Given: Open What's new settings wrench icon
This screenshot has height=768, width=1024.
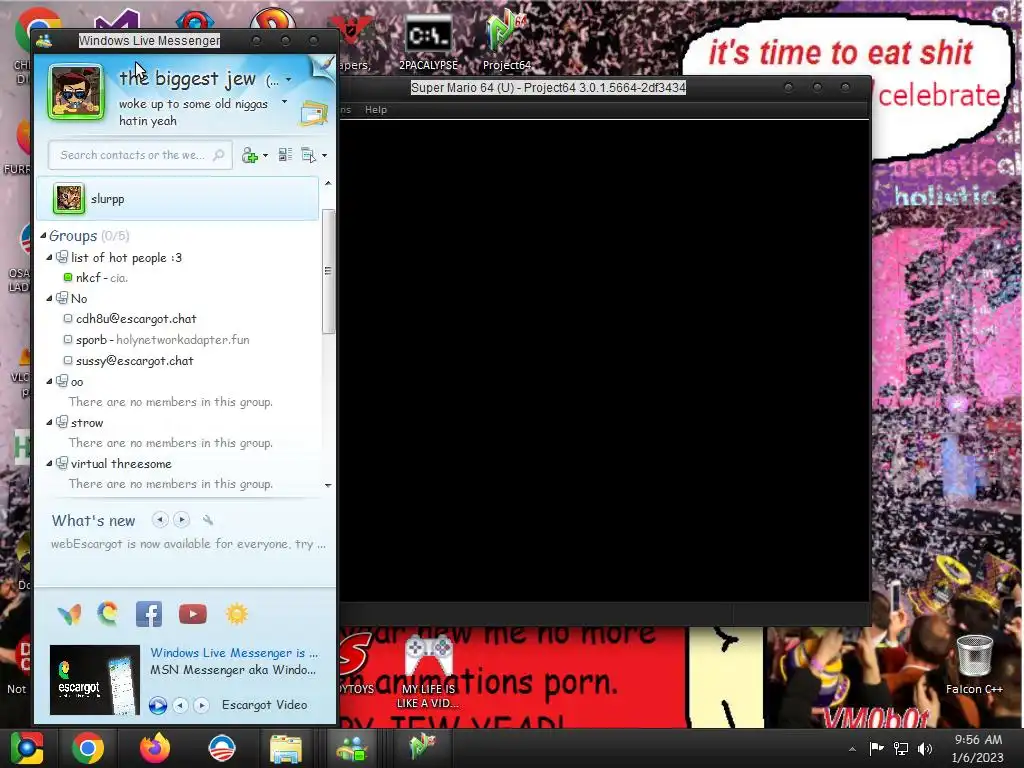Looking at the screenshot, I should pyautogui.click(x=208, y=520).
